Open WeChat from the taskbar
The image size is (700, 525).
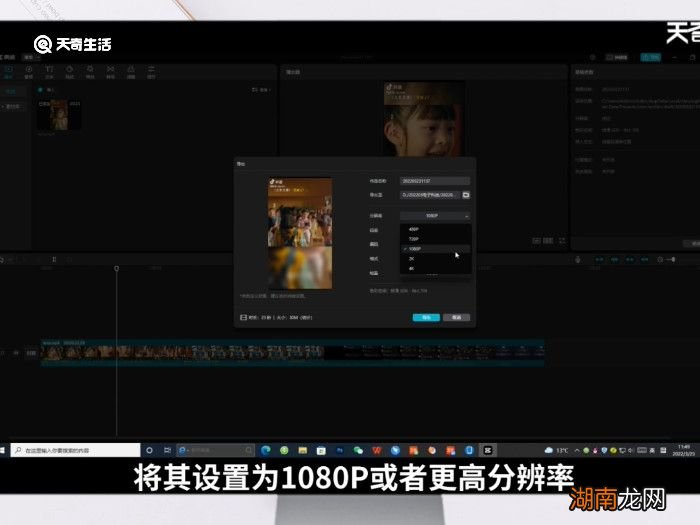(x=358, y=450)
